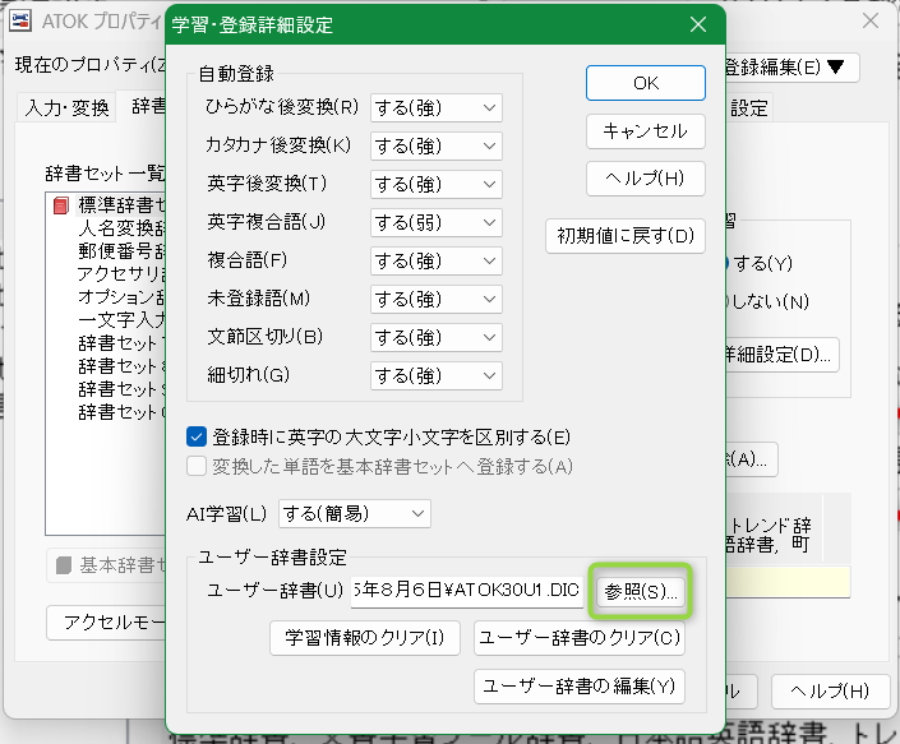Confirm with the OK button
This screenshot has width=900, height=744.
click(646, 83)
